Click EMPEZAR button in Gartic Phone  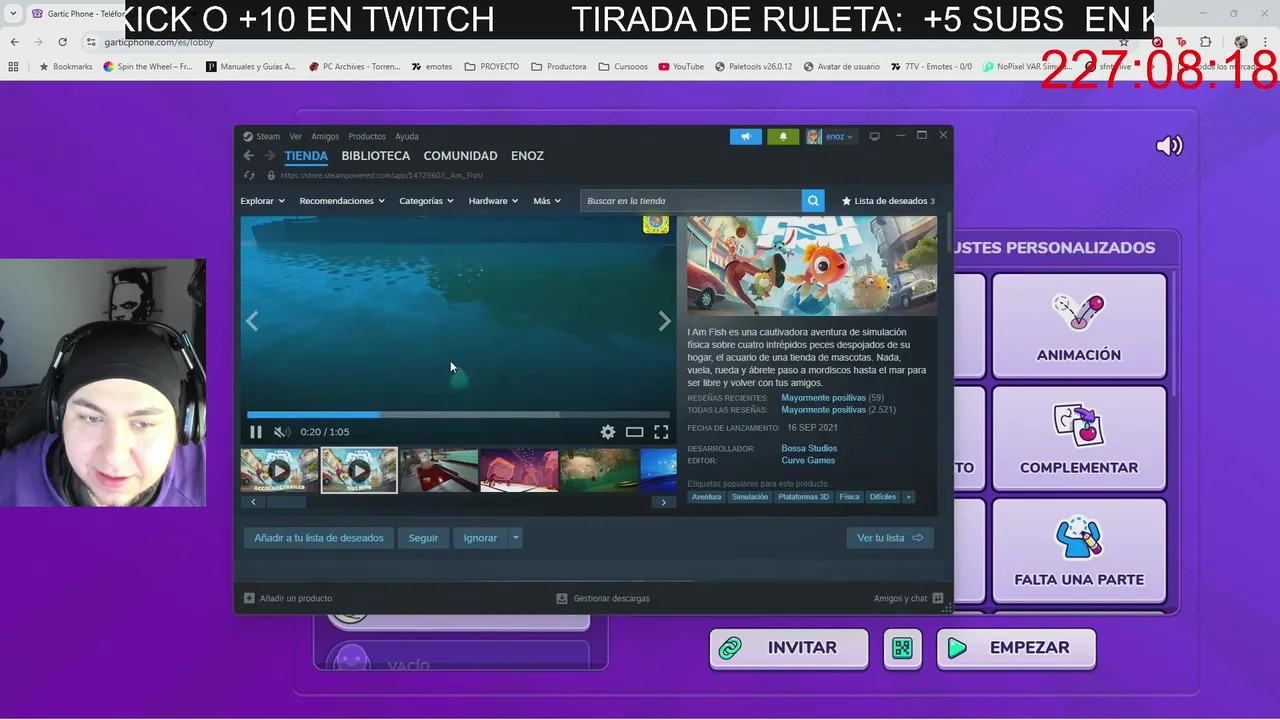coord(1016,648)
